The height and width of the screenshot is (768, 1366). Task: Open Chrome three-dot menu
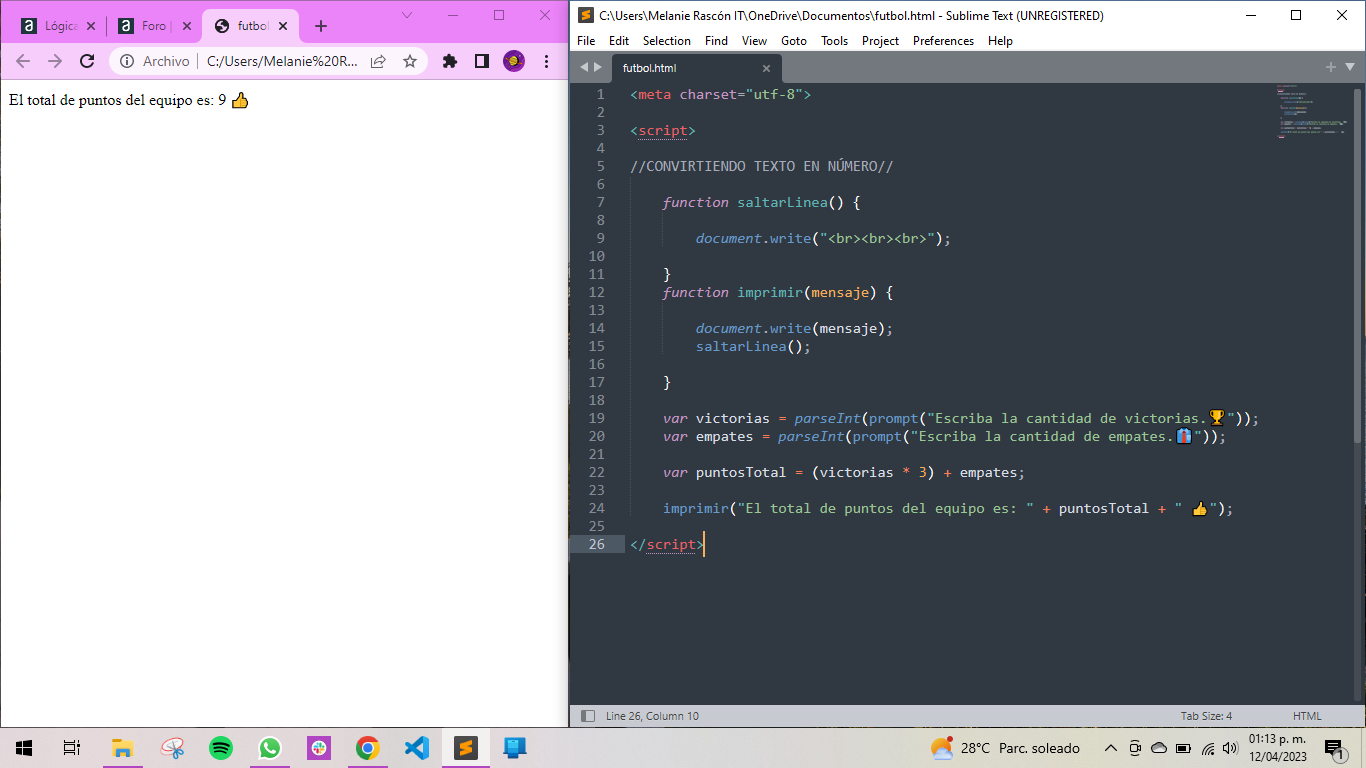point(546,61)
